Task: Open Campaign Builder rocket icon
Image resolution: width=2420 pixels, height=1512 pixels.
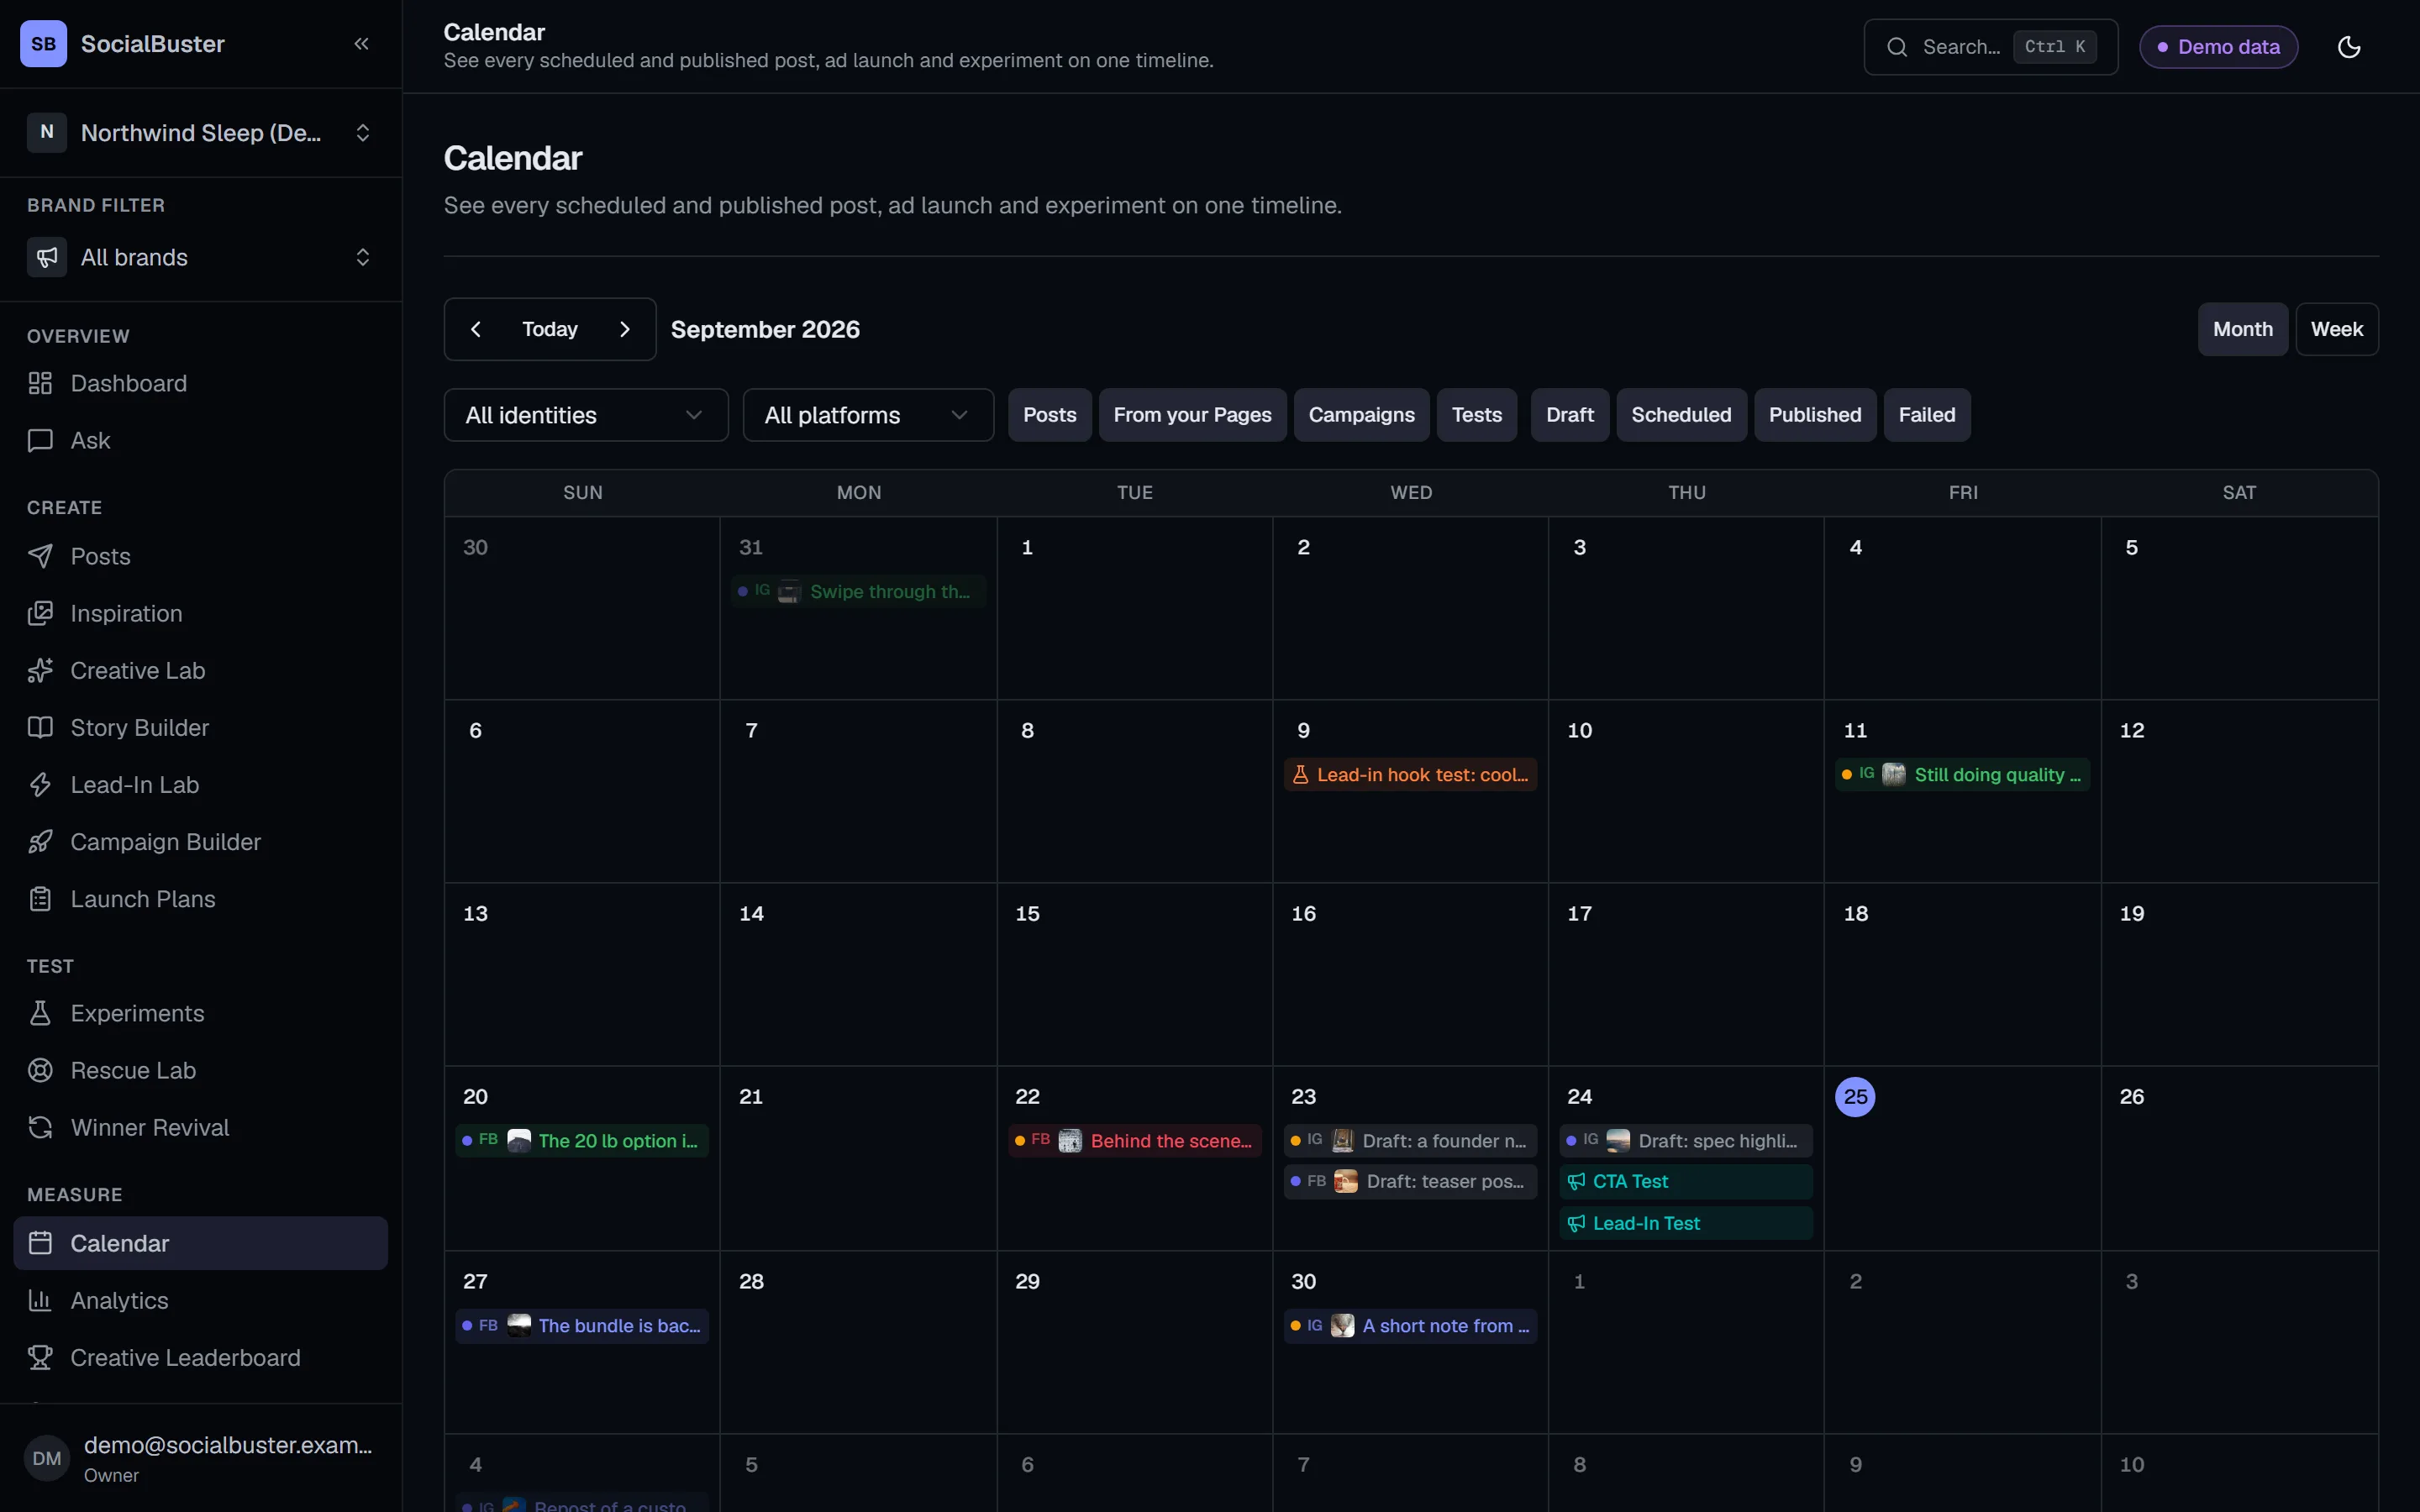Action: pyautogui.click(x=40, y=842)
